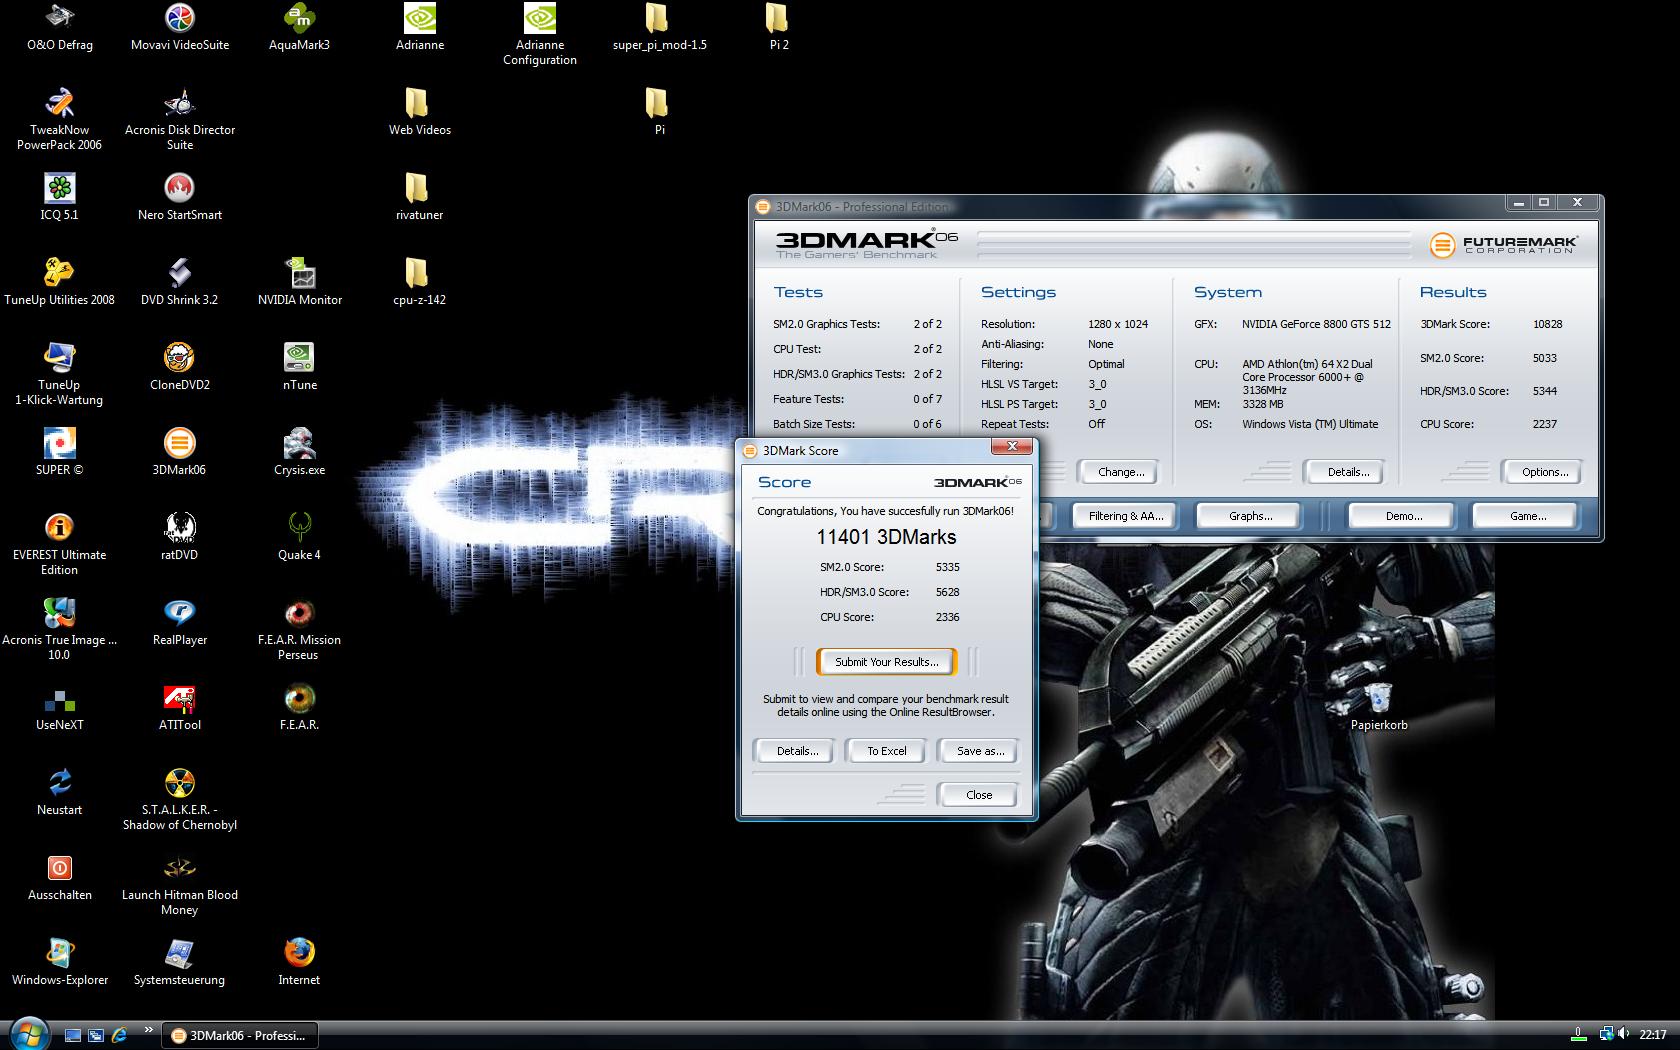Click the taskbar clock 22:17

(x=1653, y=1035)
